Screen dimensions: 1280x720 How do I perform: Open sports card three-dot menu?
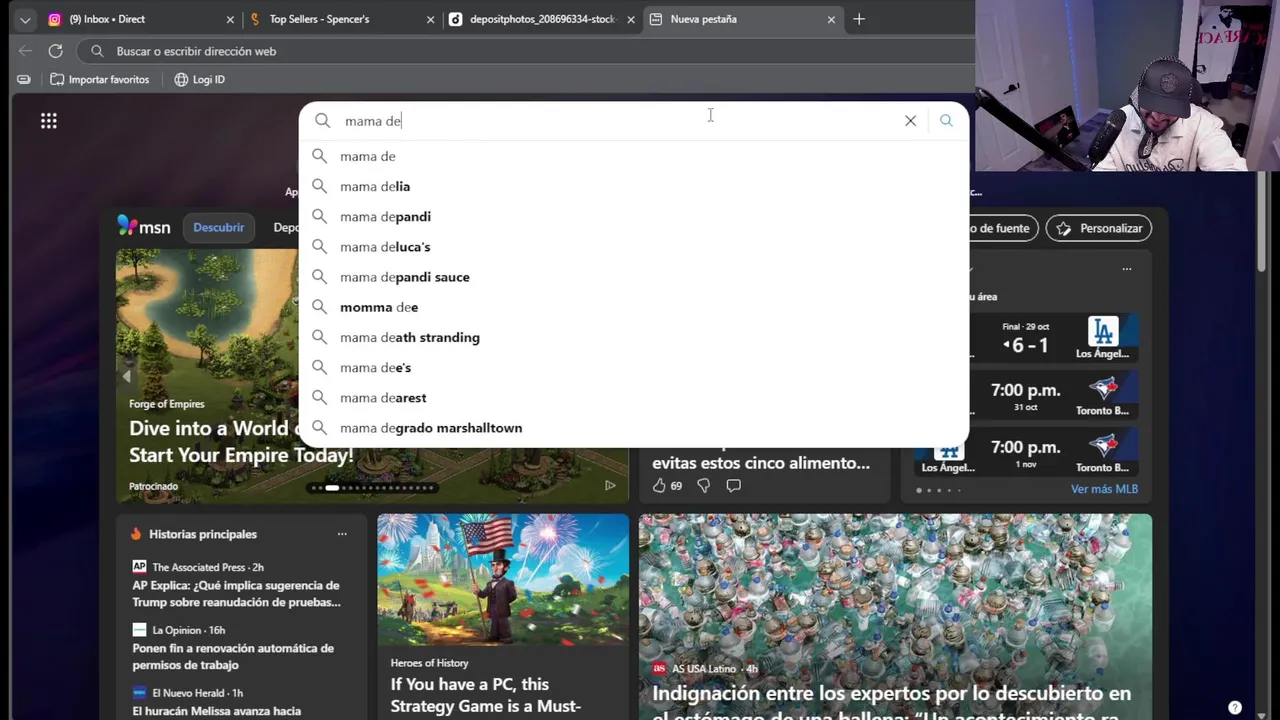click(x=1127, y=269)
